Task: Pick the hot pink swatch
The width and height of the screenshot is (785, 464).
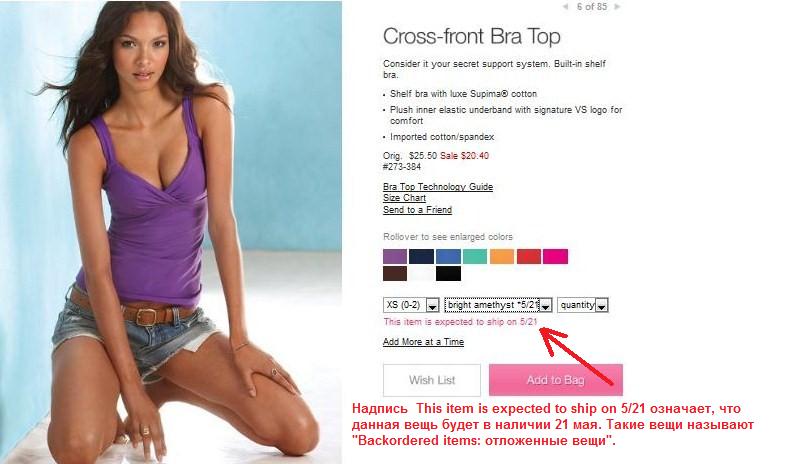Action: pos(556,256)
